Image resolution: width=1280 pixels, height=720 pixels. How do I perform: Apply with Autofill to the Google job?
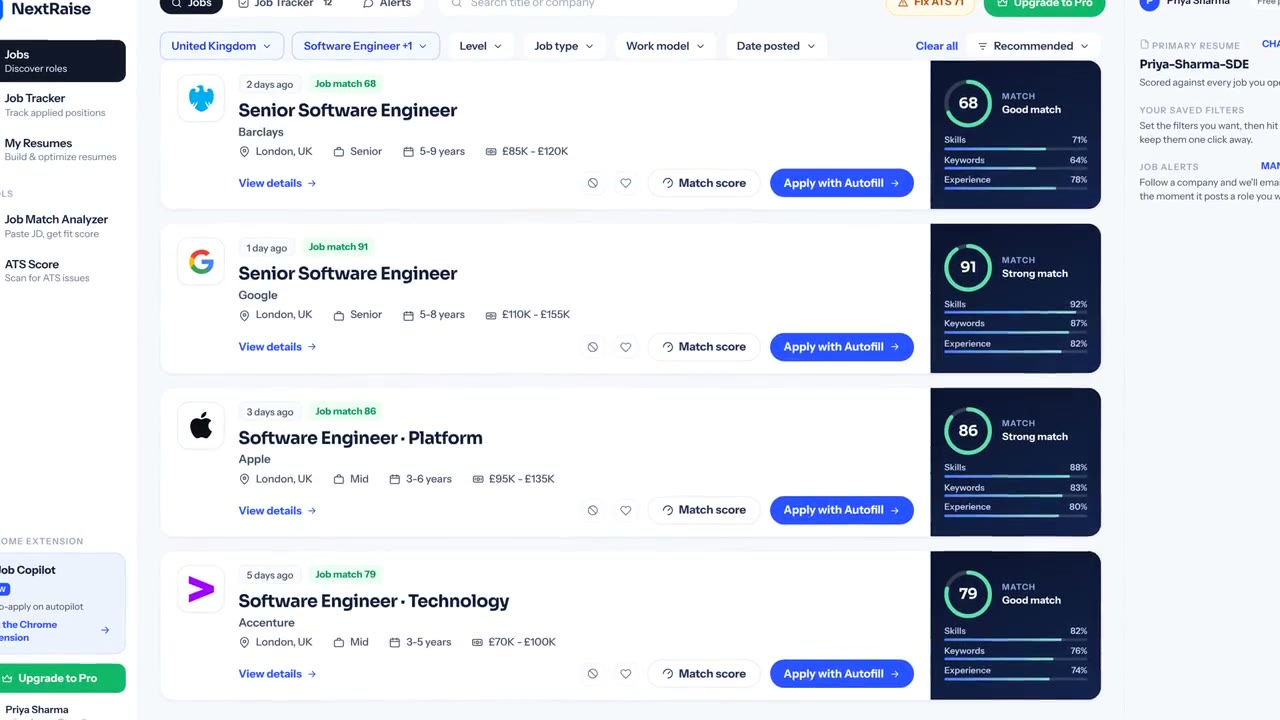(x=842, y=347)
